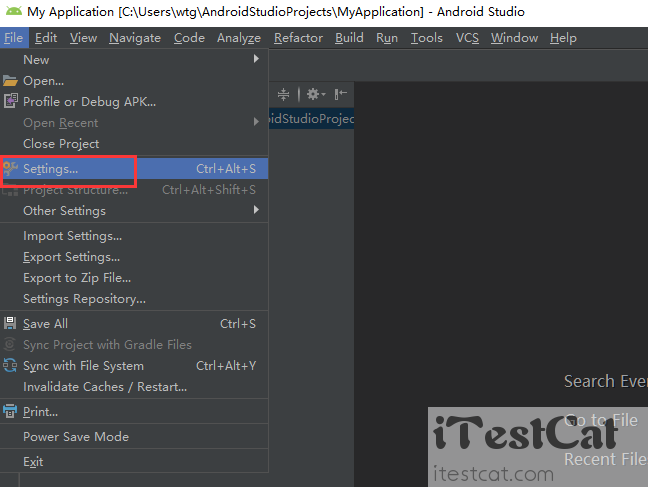Open the Code menu
Screen dimensions: 648x487
click(x=189, y=38)
